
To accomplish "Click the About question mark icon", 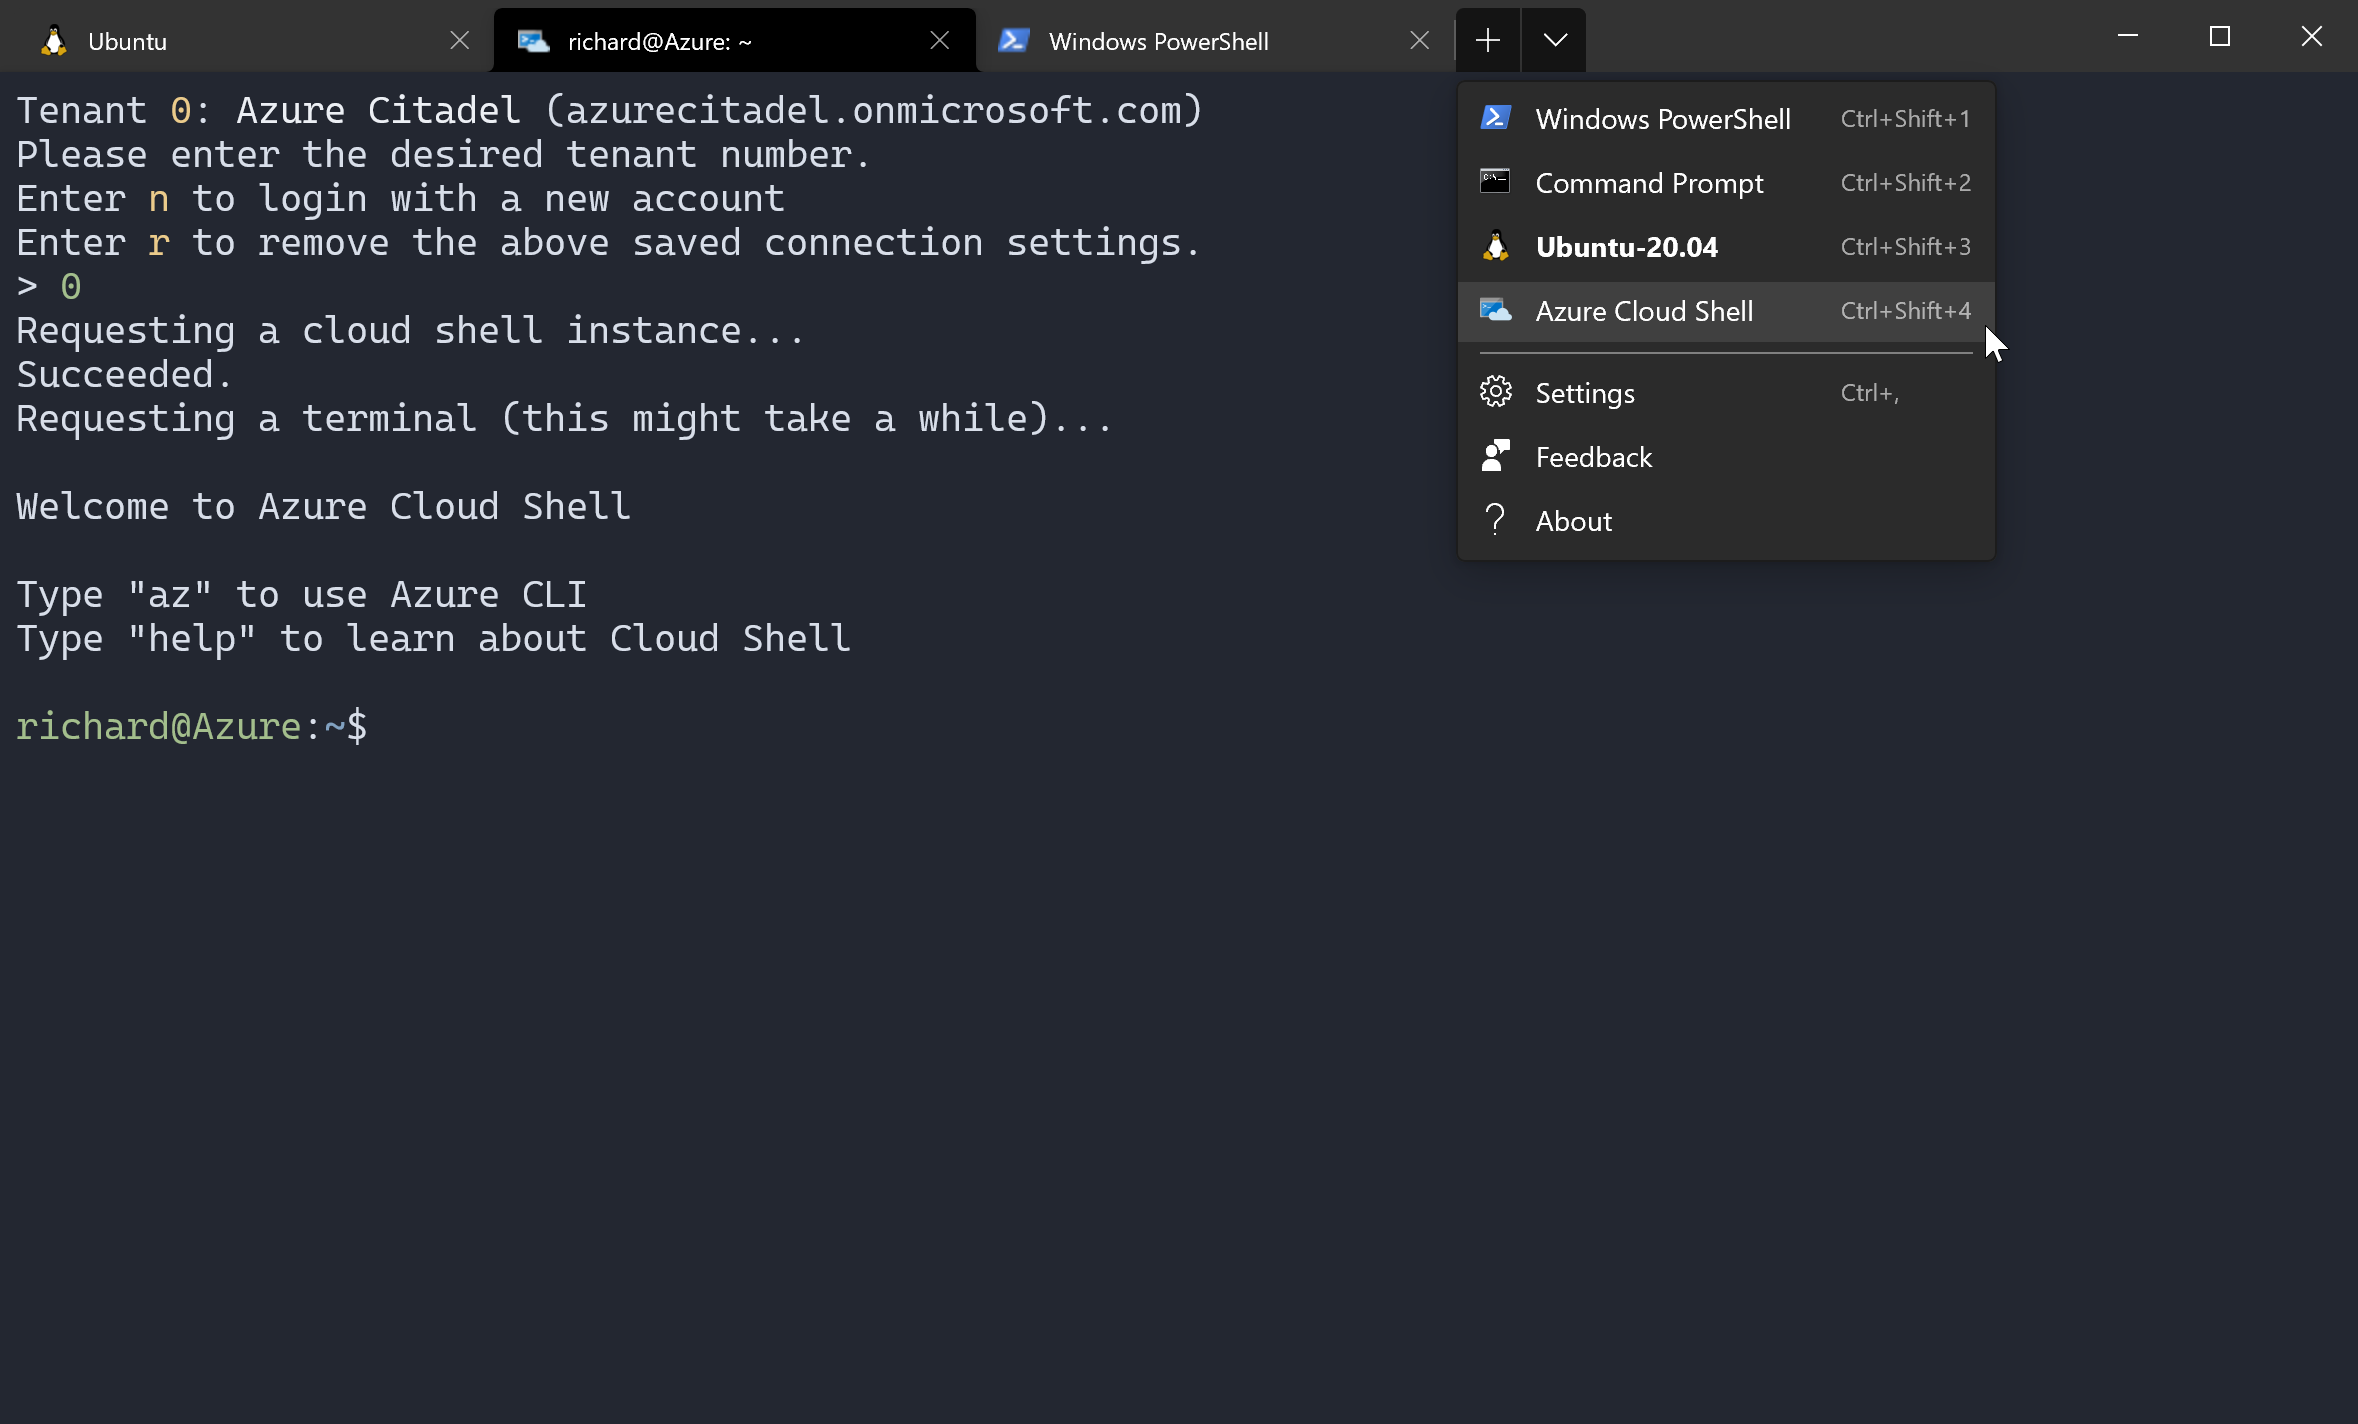I will click(x=1495, y=520).
